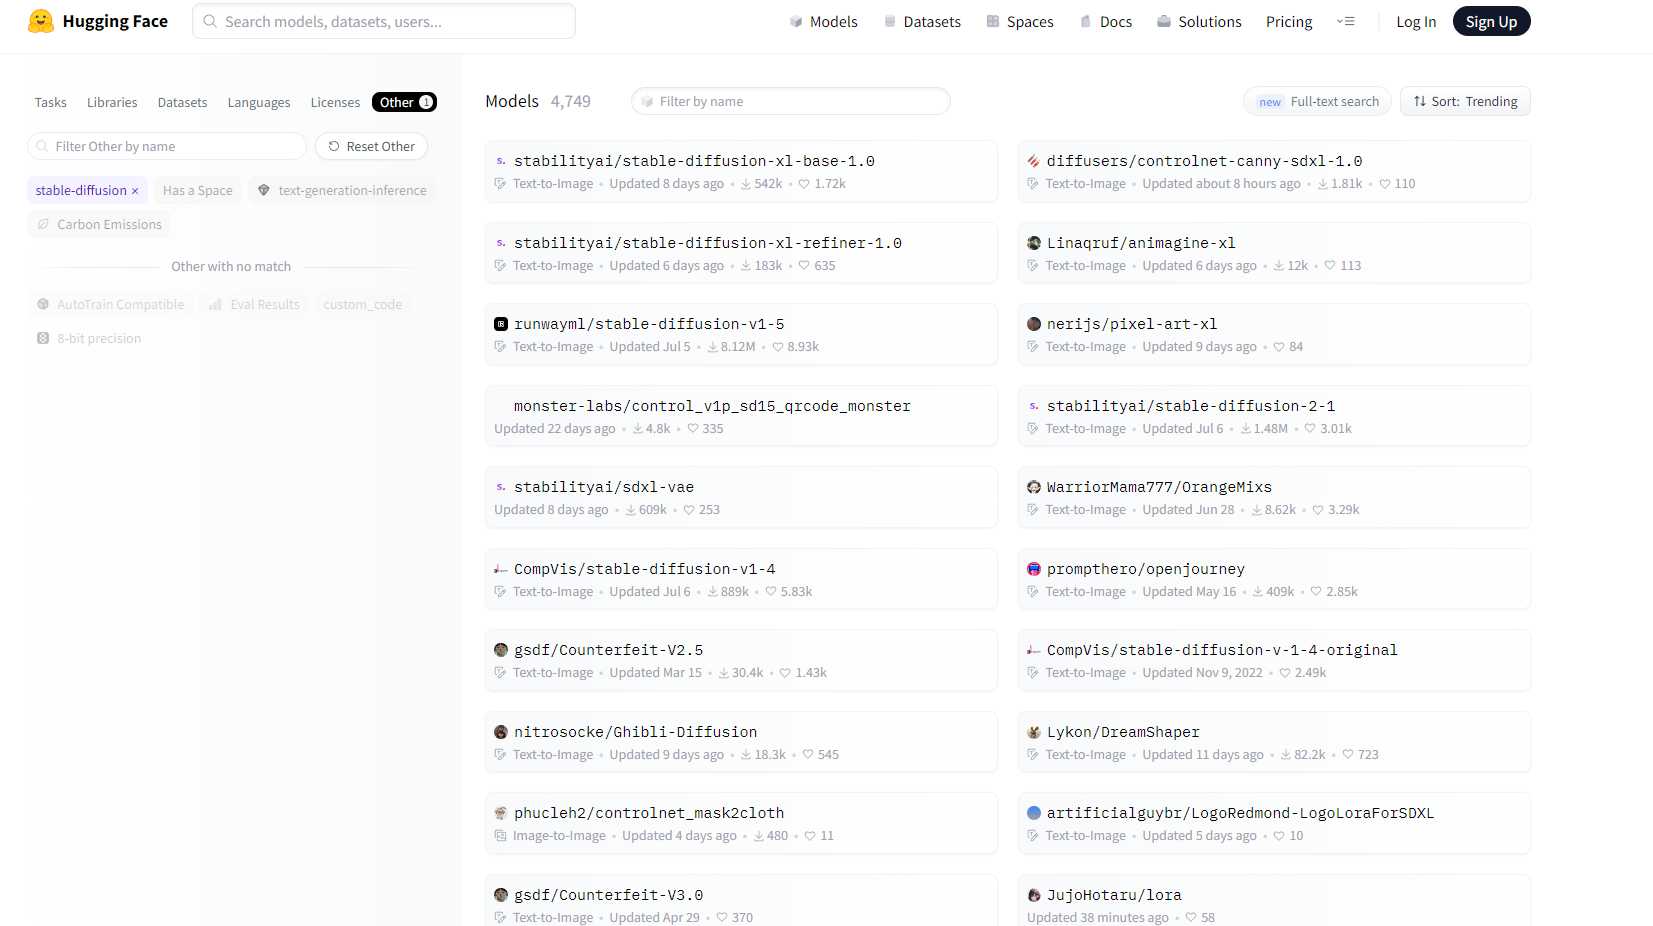Click the nitrosocke avatar icon
Screen dimensions: 1653x926
click(x=501, y=732)
